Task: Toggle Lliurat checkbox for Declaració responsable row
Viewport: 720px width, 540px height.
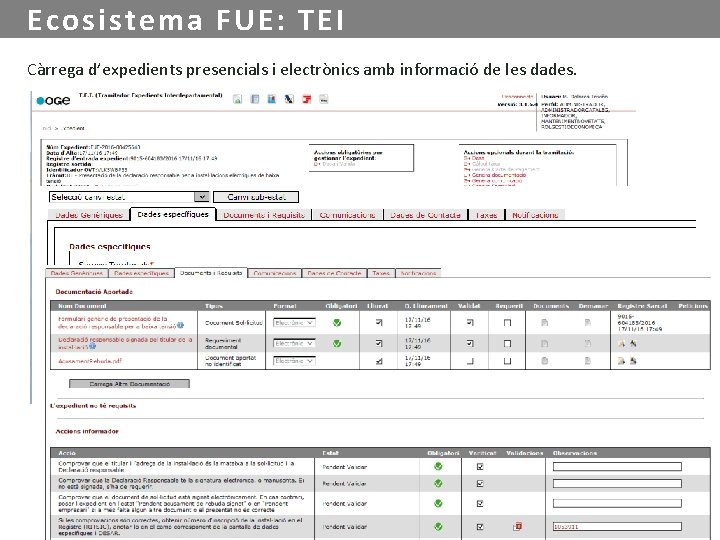Action: coord(379,343)
